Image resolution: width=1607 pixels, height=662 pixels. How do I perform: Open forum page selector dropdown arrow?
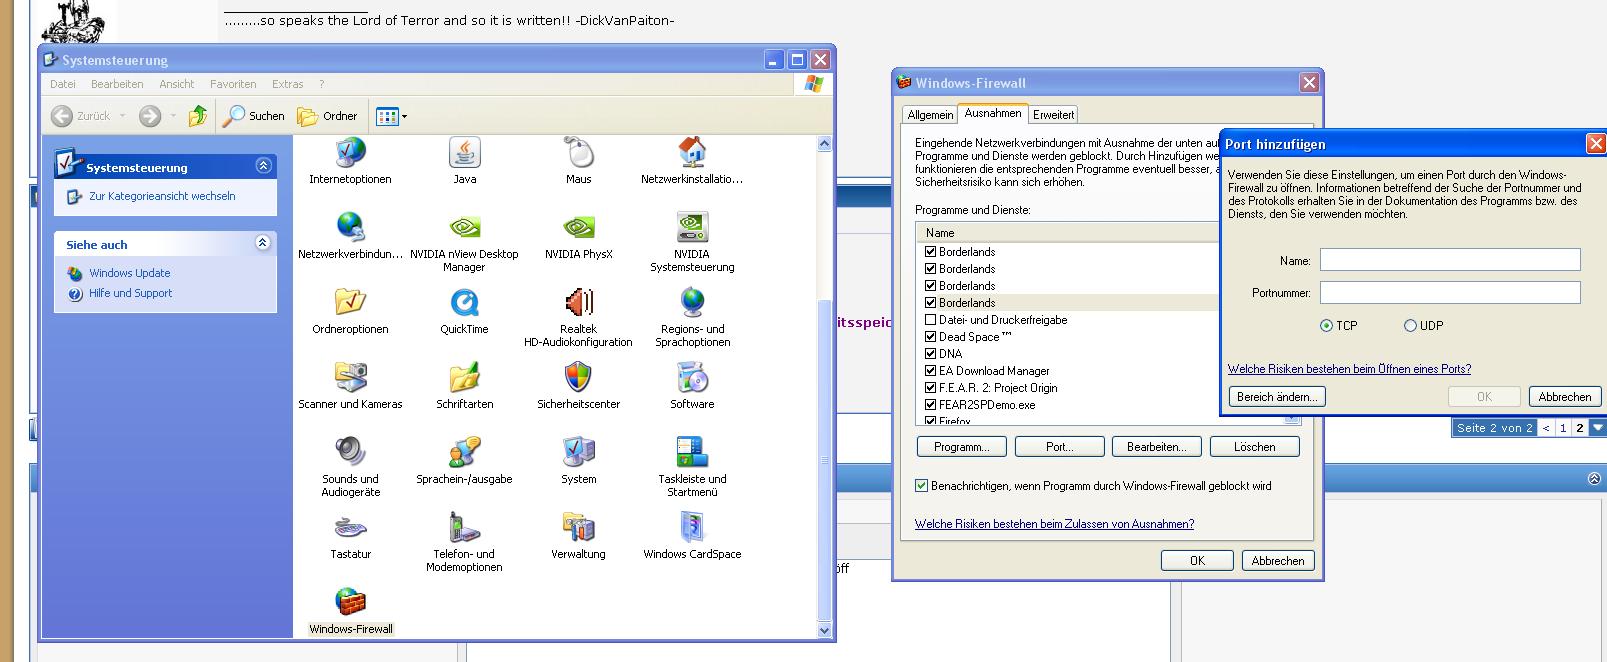(x=1597, y=428)
